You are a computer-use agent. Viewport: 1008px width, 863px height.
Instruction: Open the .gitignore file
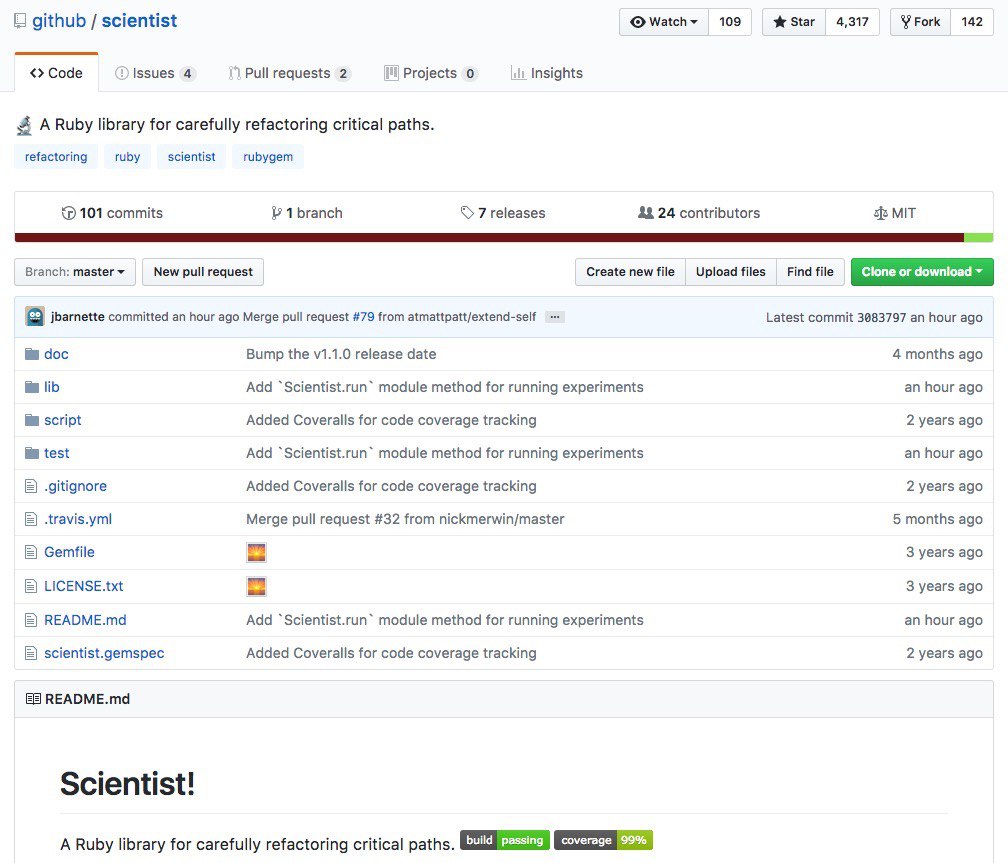[x=75, y=486]
